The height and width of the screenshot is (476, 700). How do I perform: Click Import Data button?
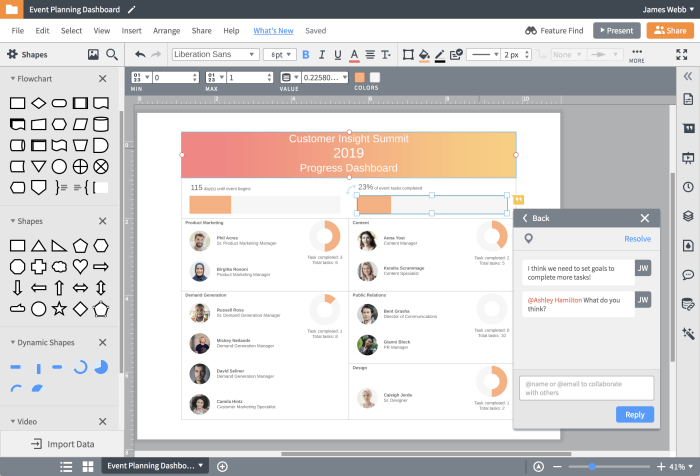pos(62,444)
